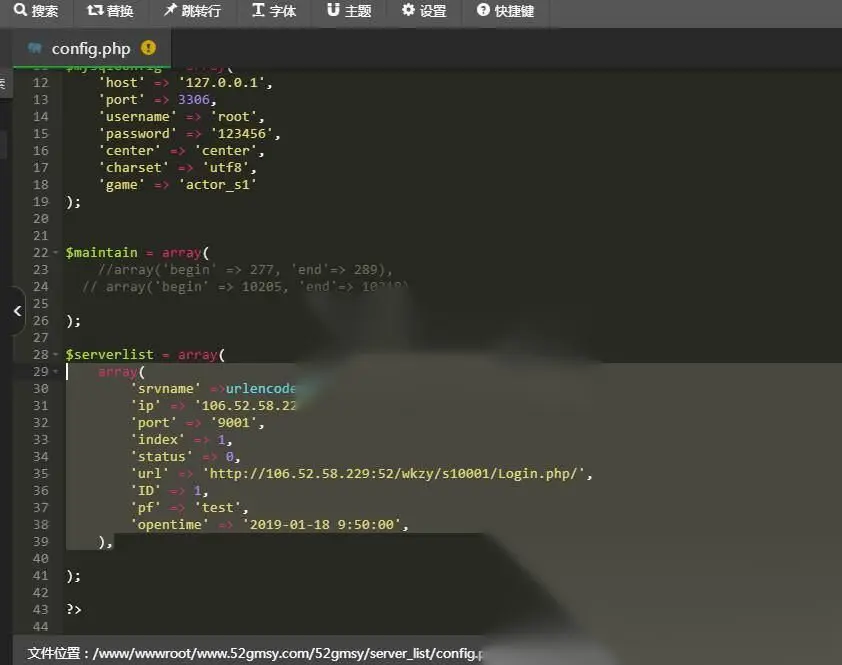Click the closing ?> tag on line 43
Screen dimensions: 842x665
[x=74, y=610]
